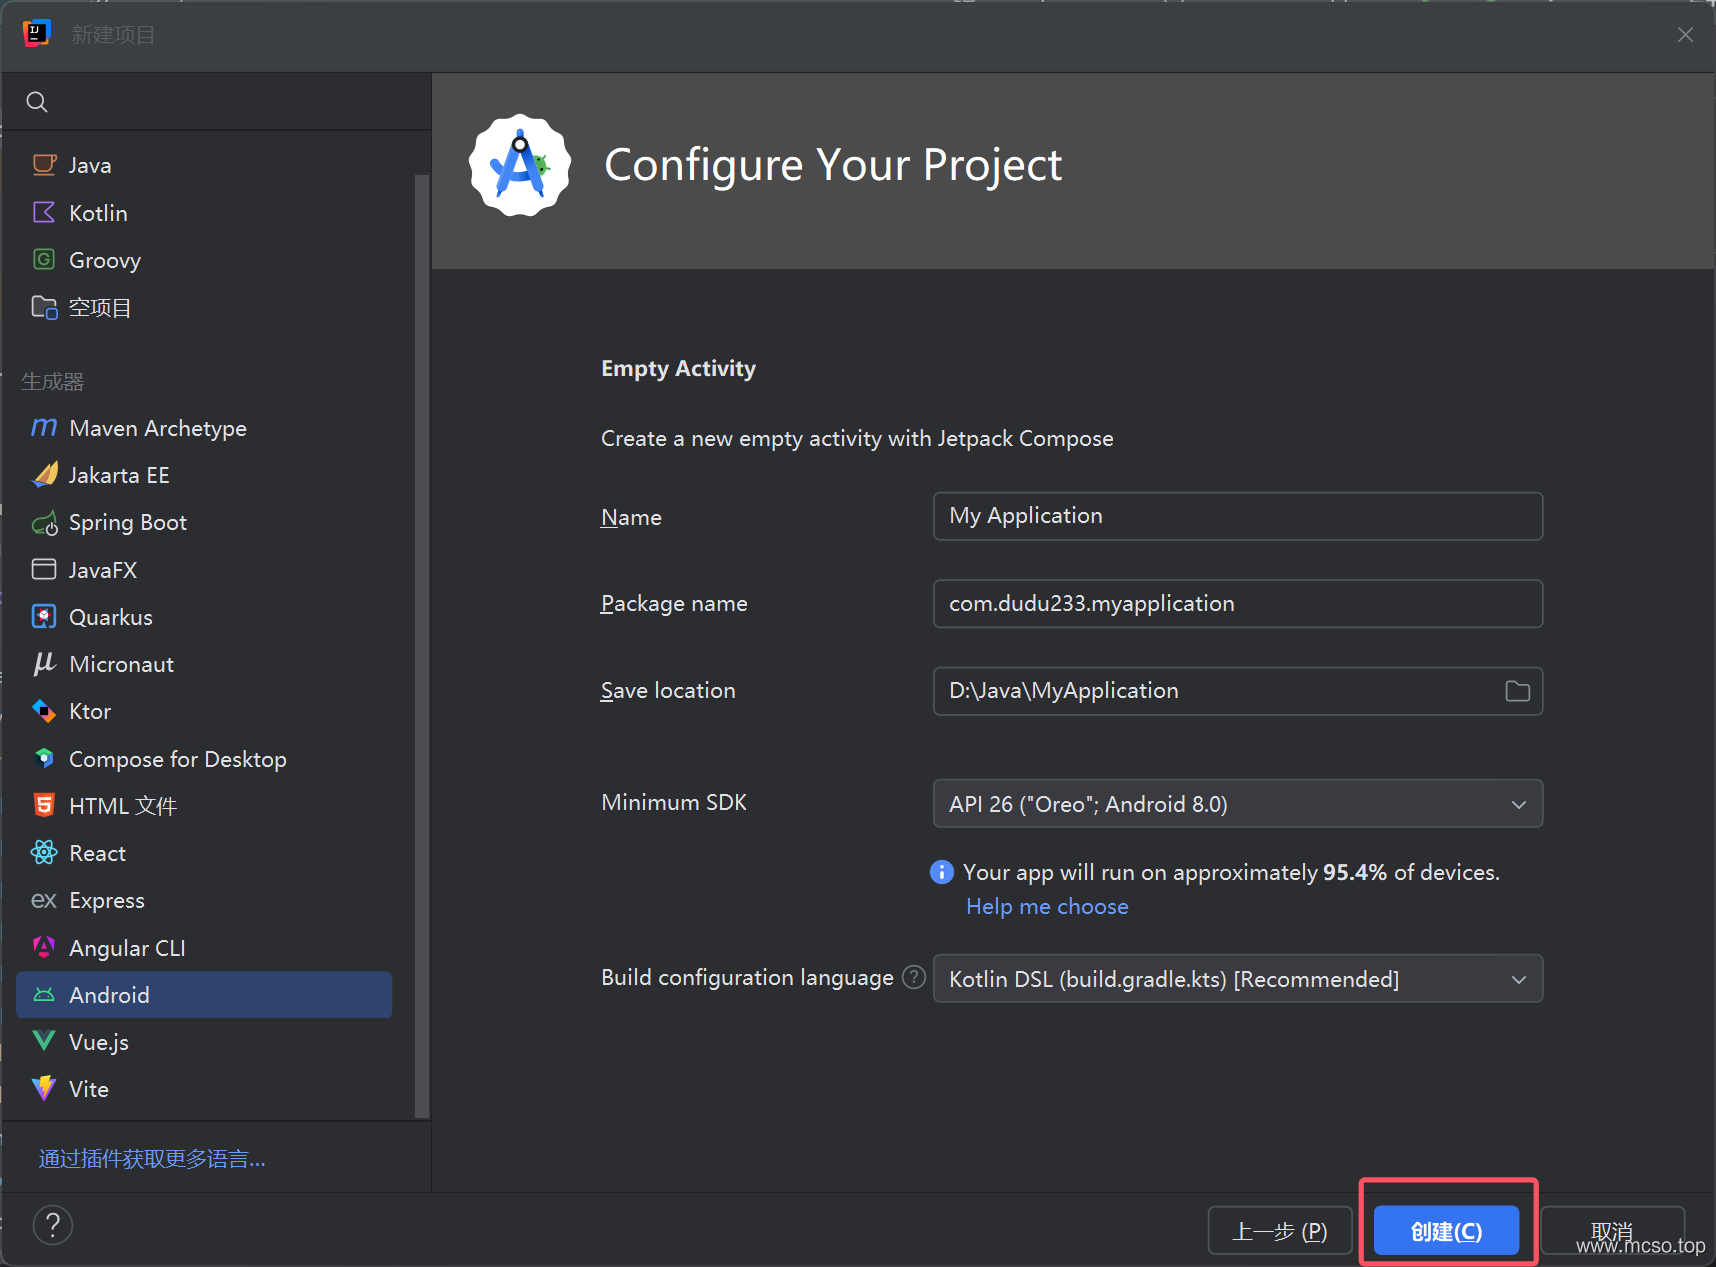
Task: Choose Maven Archetype generator
Action: pos(204,427)
